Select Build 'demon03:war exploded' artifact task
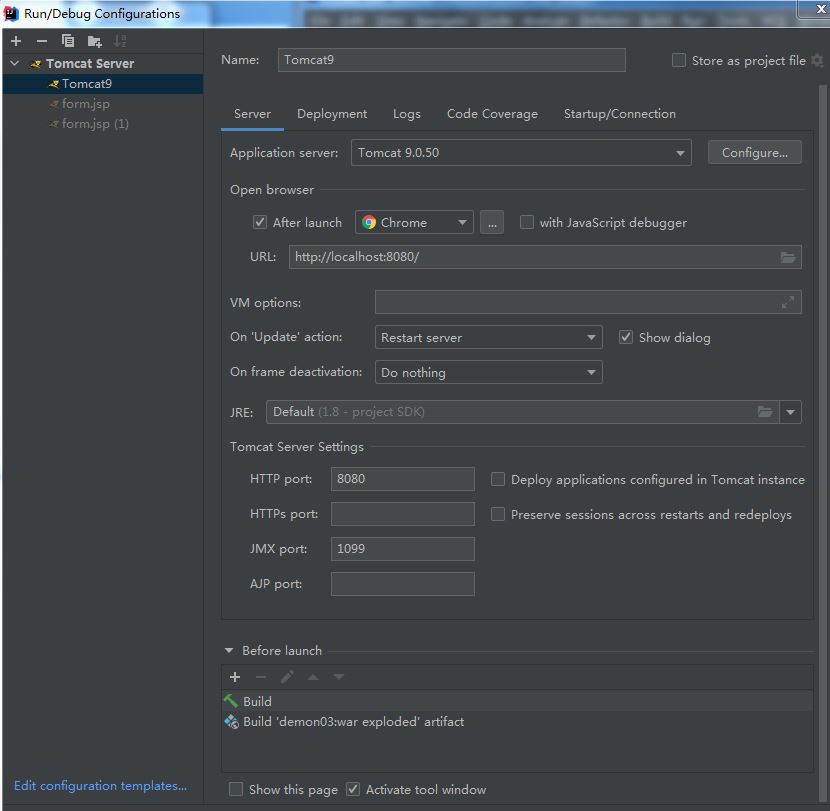This screenshot has height=811, width=830. tap(517, 722)
